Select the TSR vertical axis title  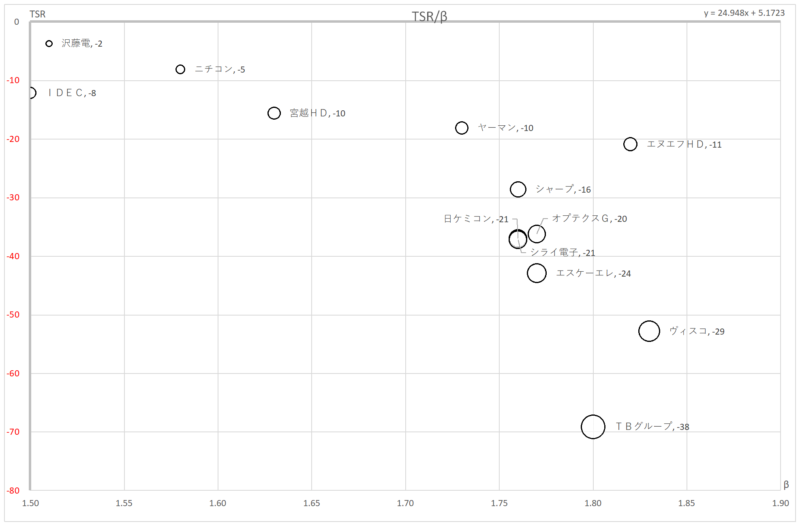pyautogui.click(x=37, y=14)
